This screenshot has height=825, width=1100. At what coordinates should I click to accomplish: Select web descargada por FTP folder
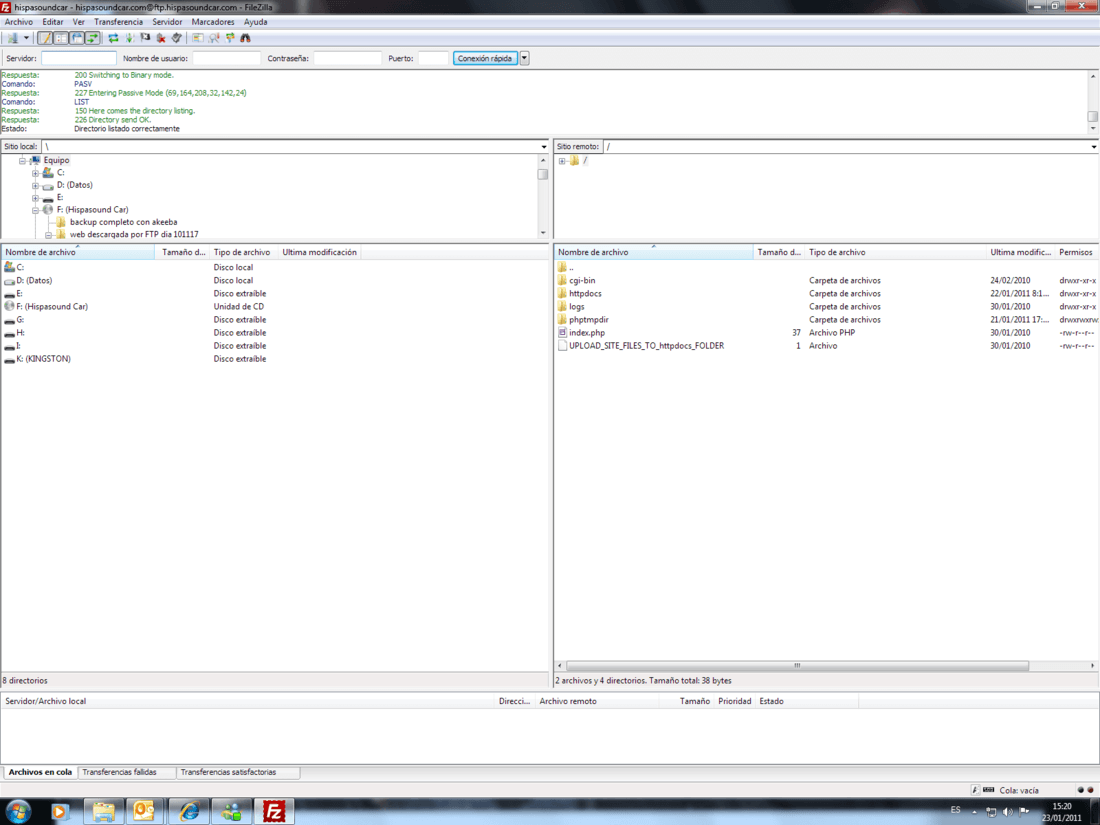134,234
